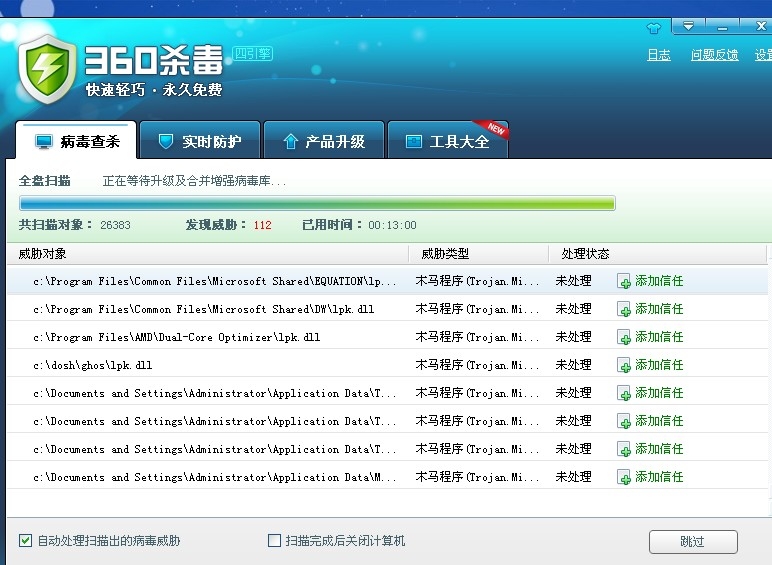Select the AMD\Dual-Core Optimizer\lpk.dll path

[176, 338]
